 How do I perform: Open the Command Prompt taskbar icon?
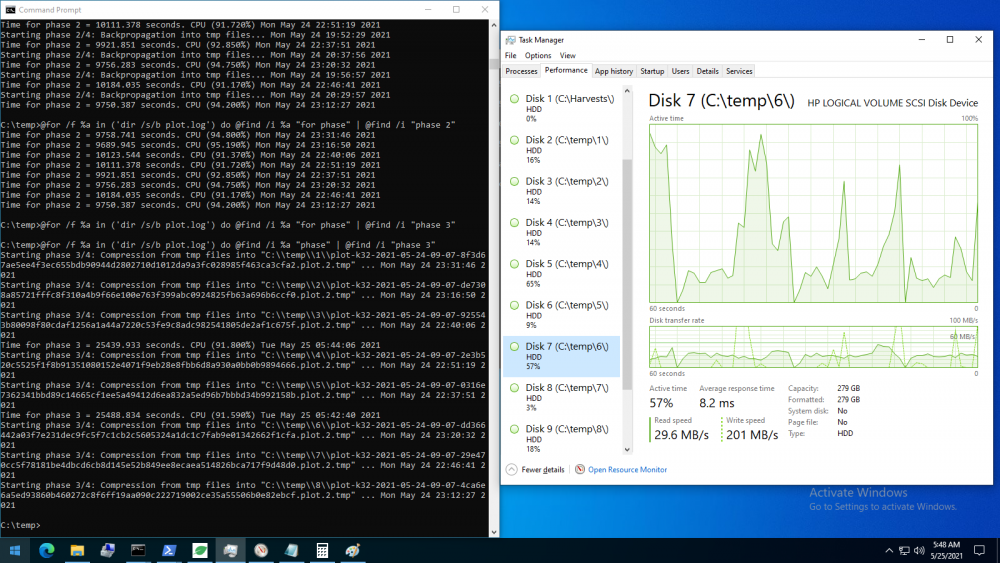(x=138, y=550)
